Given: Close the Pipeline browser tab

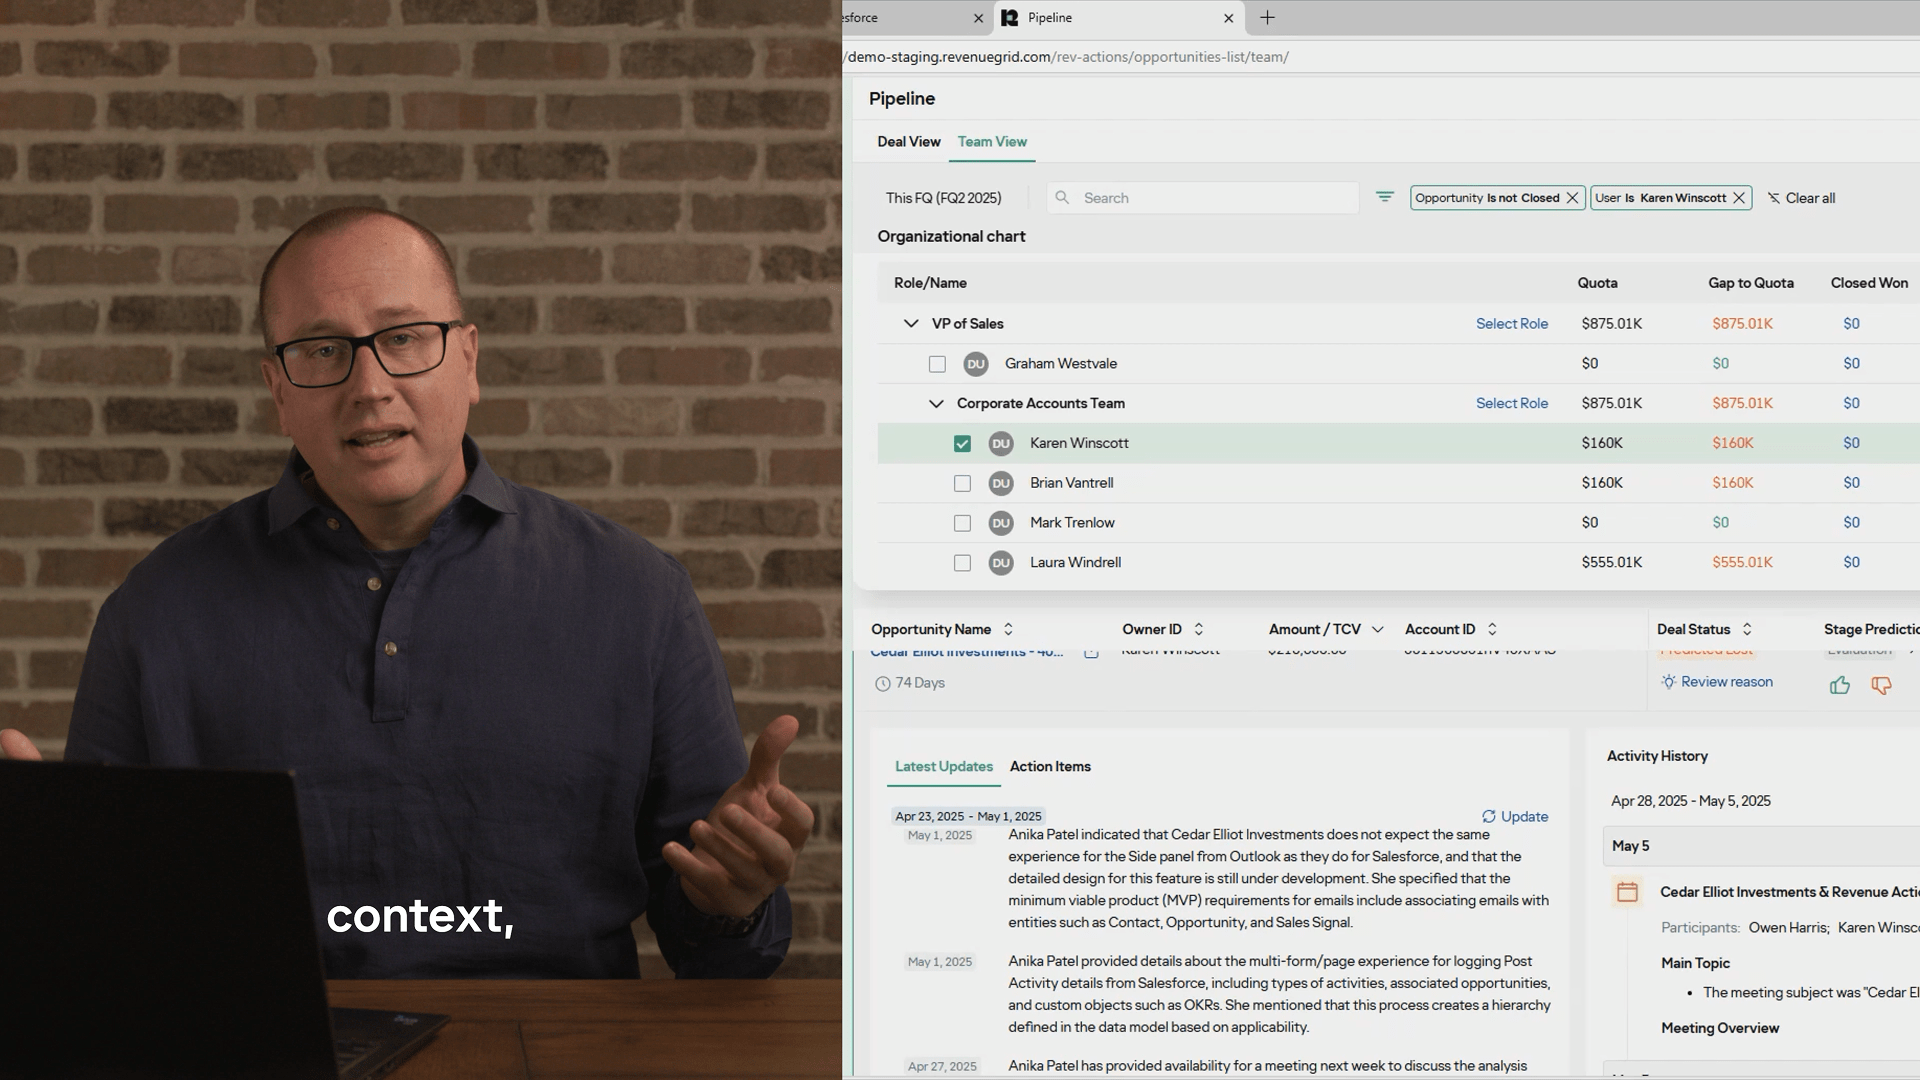Looking at the screenshot, I should (1228, 18).
